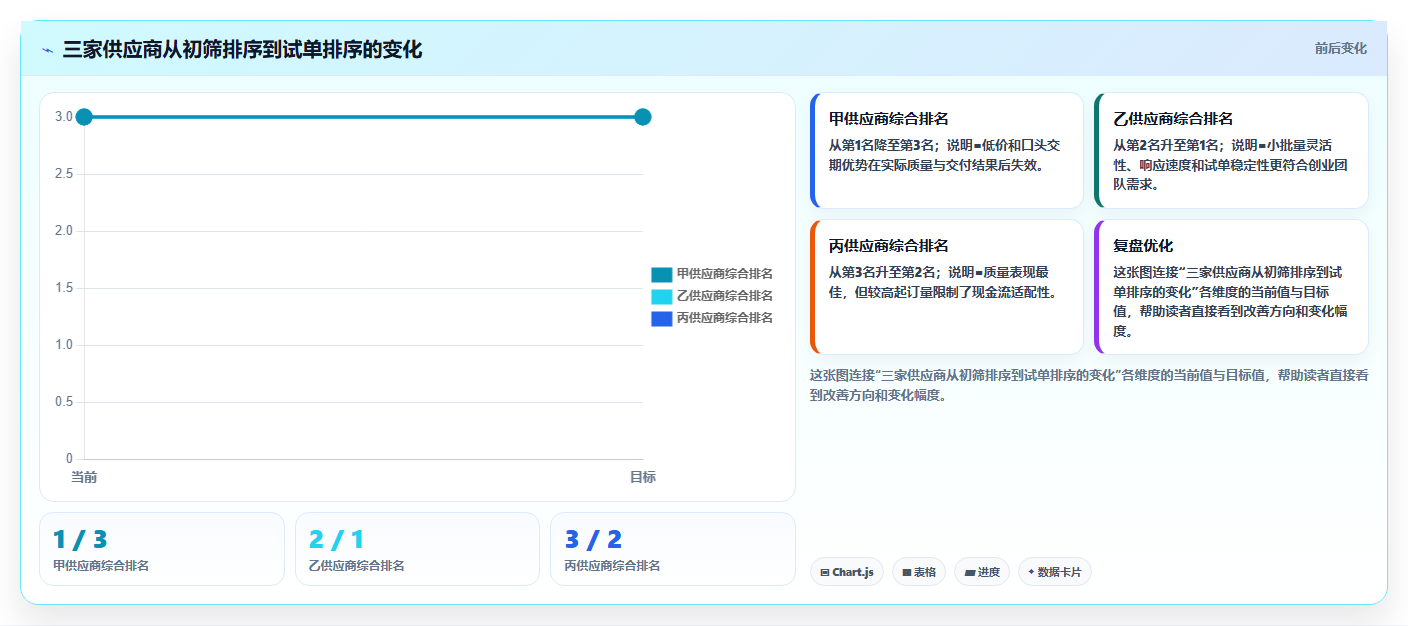
Task: Open the 丙供应商综合排名 description card
Action: 946,287
